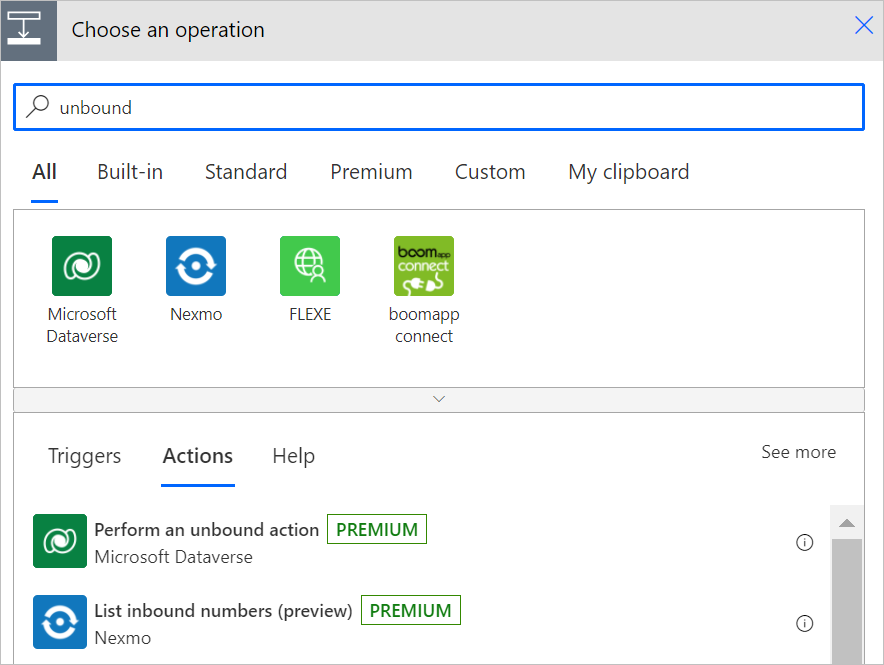
Task: Click the info icon for List inbound numbers
Action: click(x=805, y=623)
